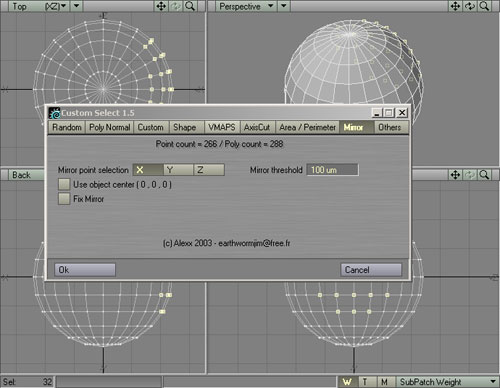Open the Top (XZ) view type dropdown
Image resolution: width=500 pixels, height=388 pixels.
click(39, 6)
